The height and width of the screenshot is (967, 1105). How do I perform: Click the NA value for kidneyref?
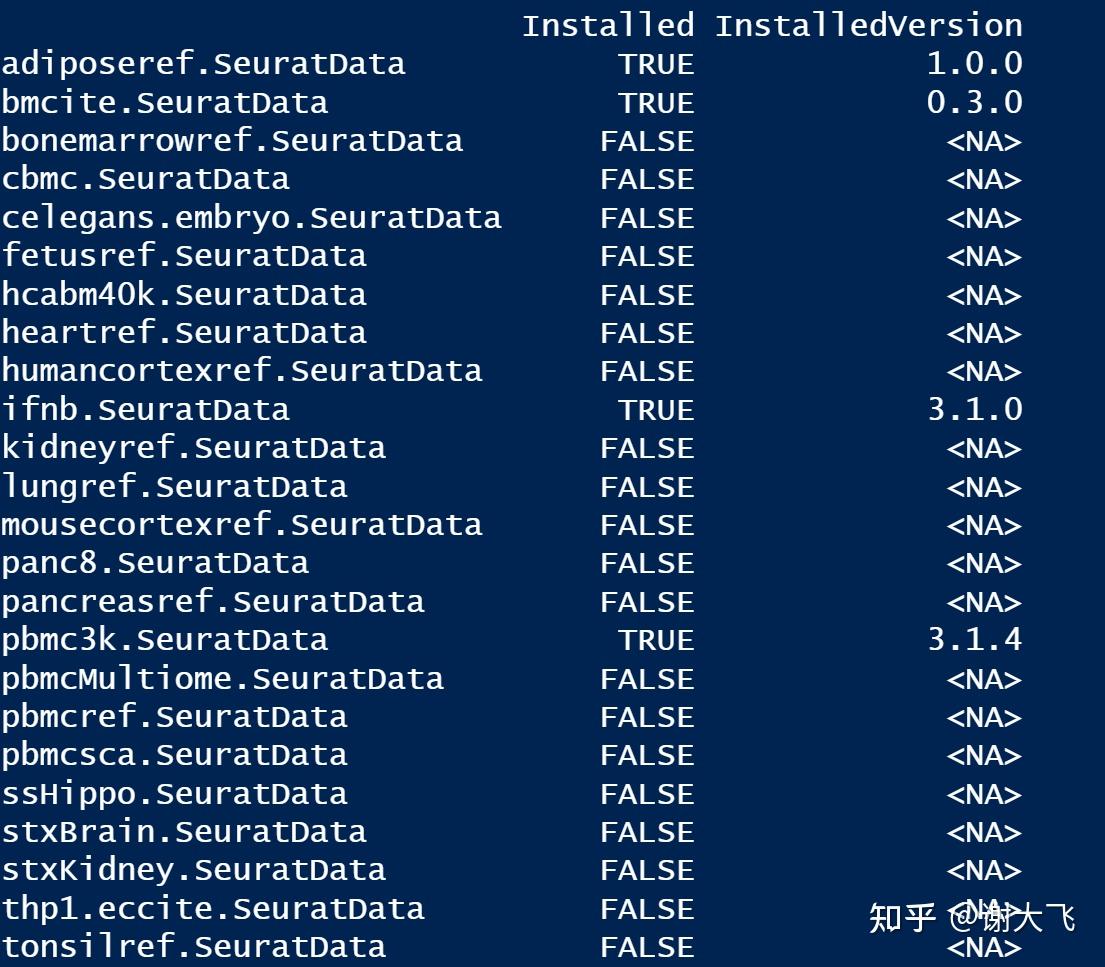coord(984,448)
